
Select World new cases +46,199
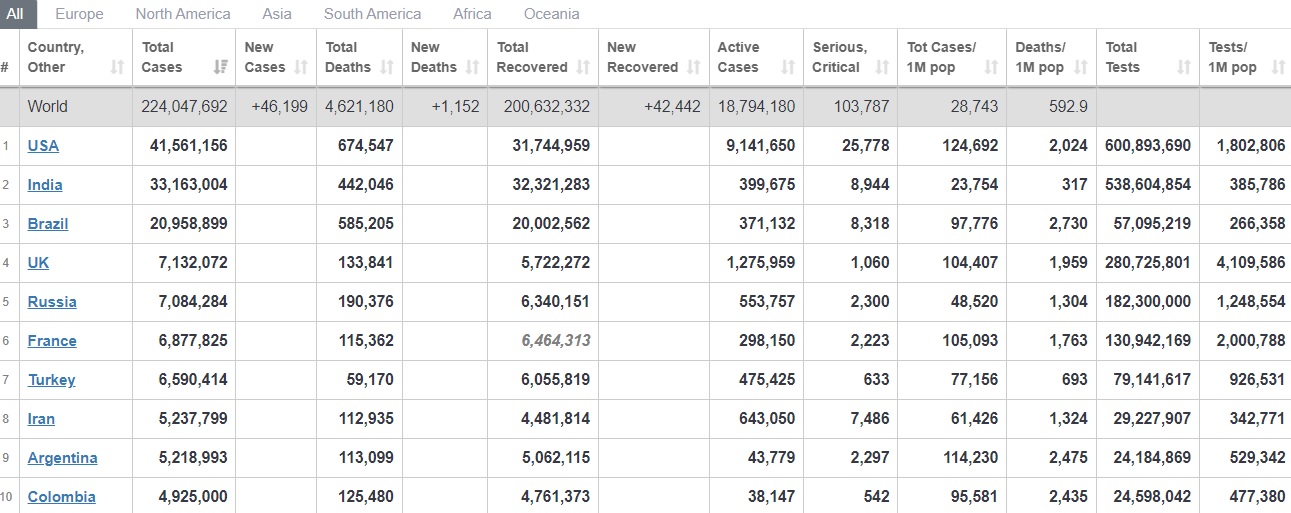279,106
